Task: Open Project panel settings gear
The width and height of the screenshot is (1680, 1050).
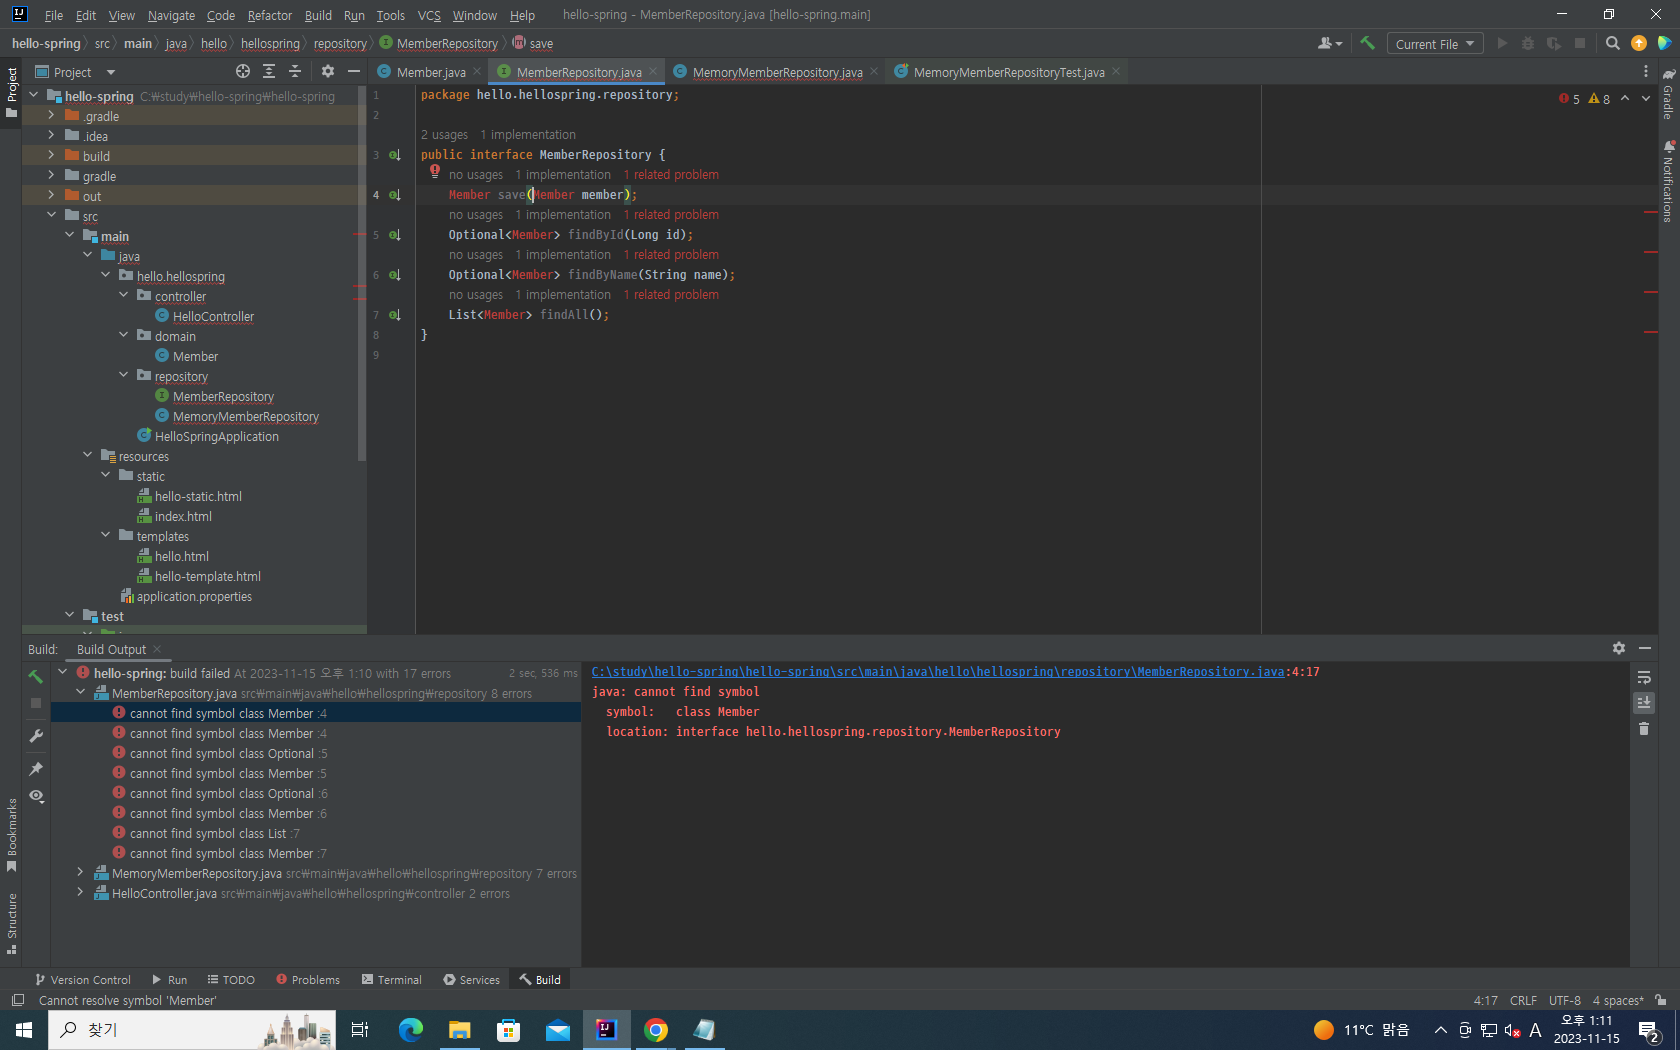Action: coord(328,71)
